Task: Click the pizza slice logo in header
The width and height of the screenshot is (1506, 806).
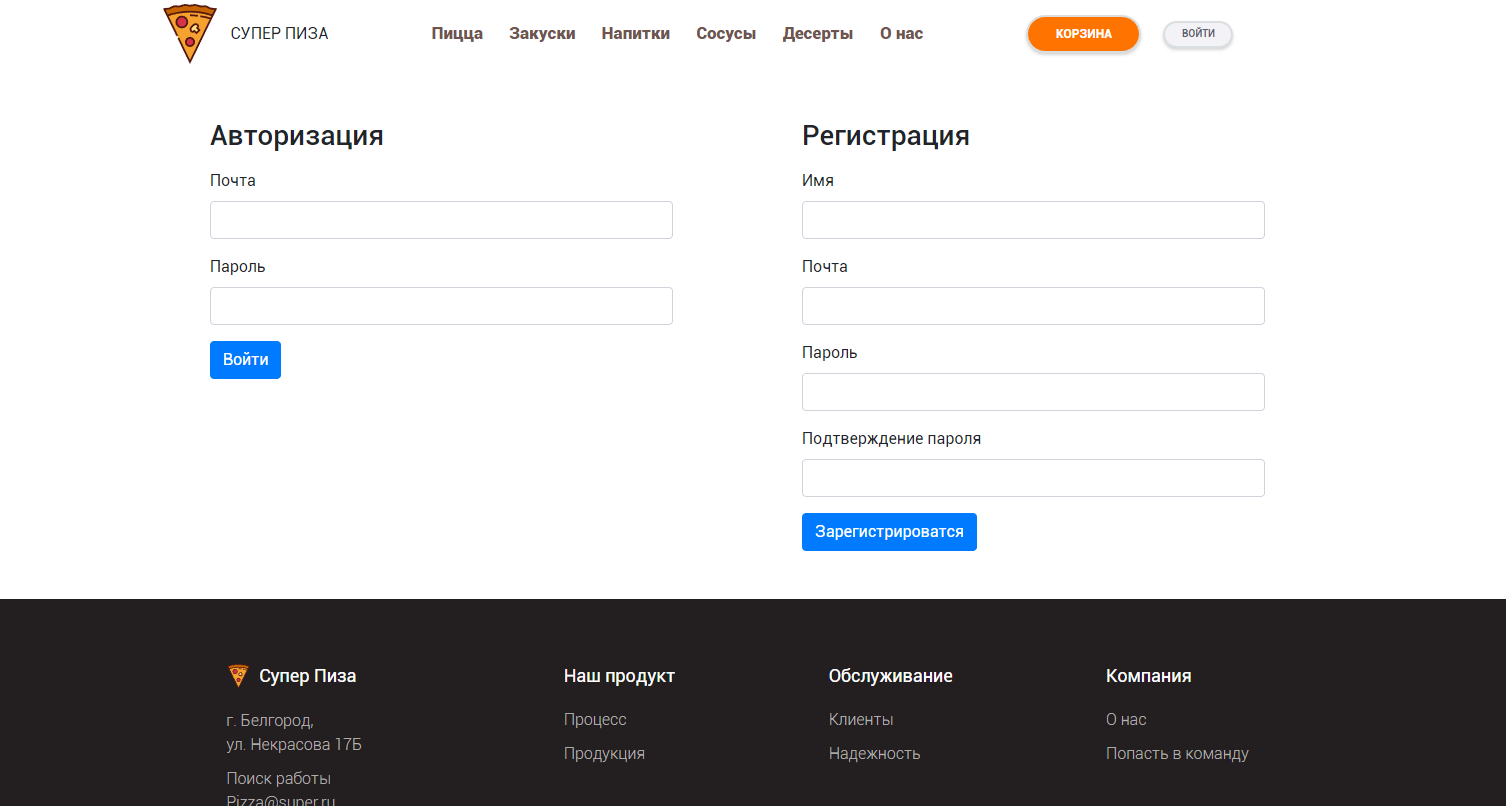Action: (x=189, y=33)
